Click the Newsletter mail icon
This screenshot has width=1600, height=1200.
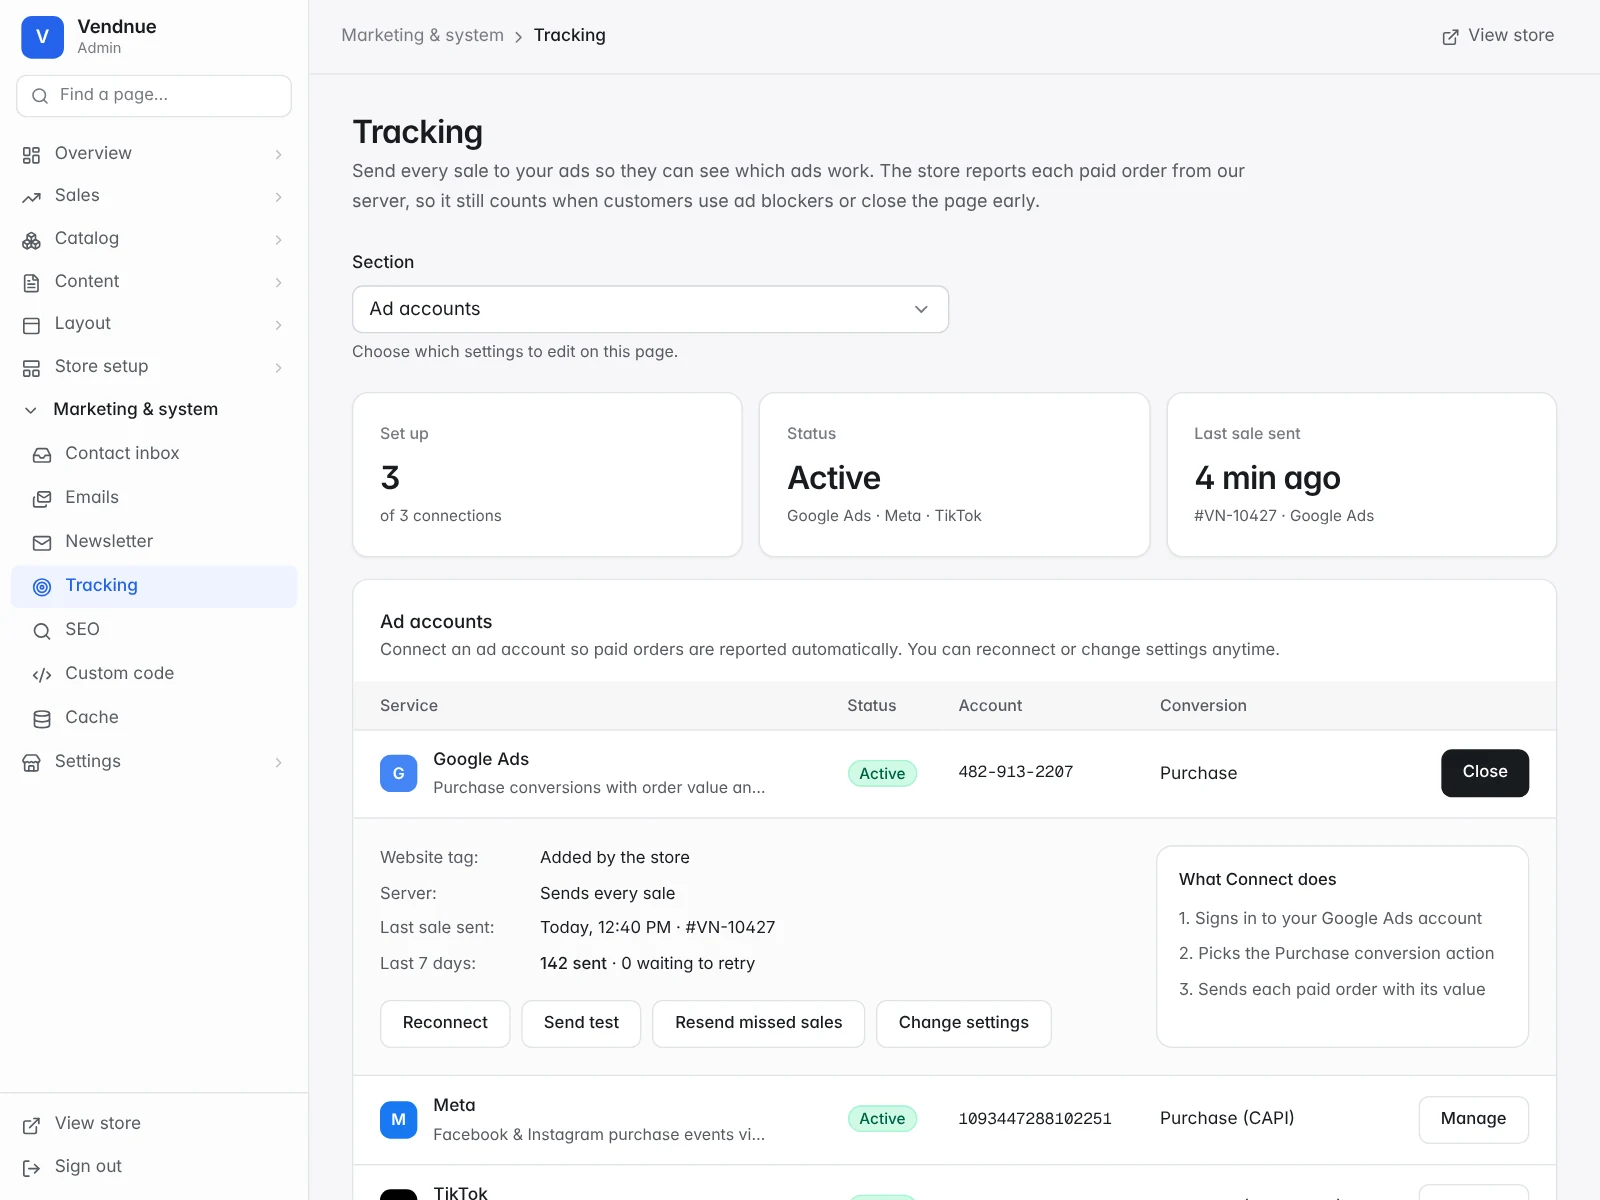click(42, 543)
